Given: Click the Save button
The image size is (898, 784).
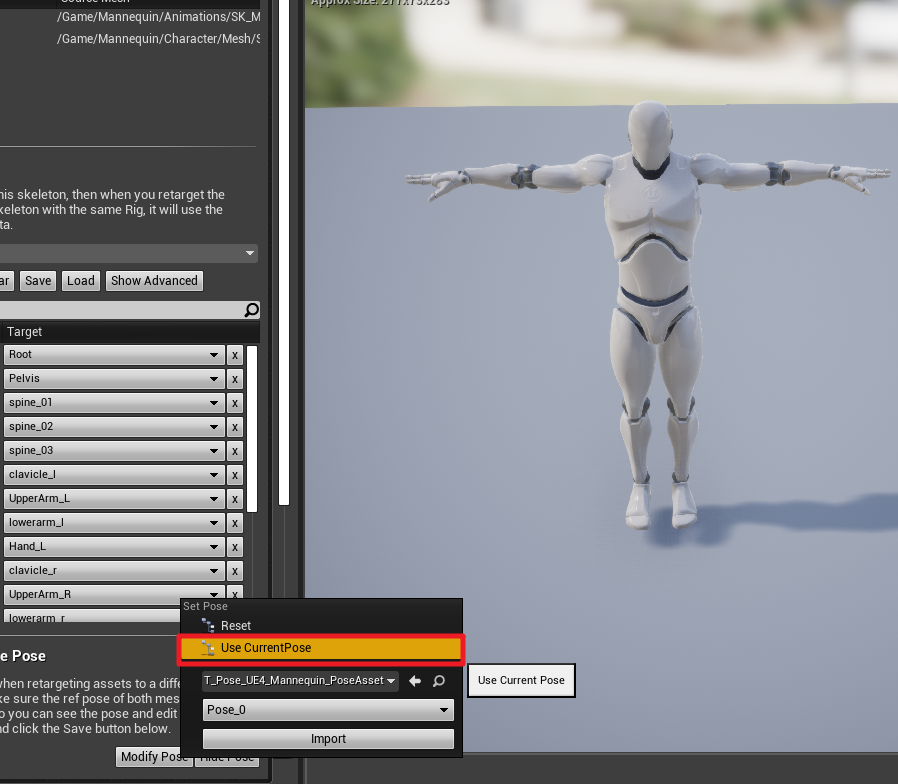Looking at the screenshot, I should coord(38,281).
